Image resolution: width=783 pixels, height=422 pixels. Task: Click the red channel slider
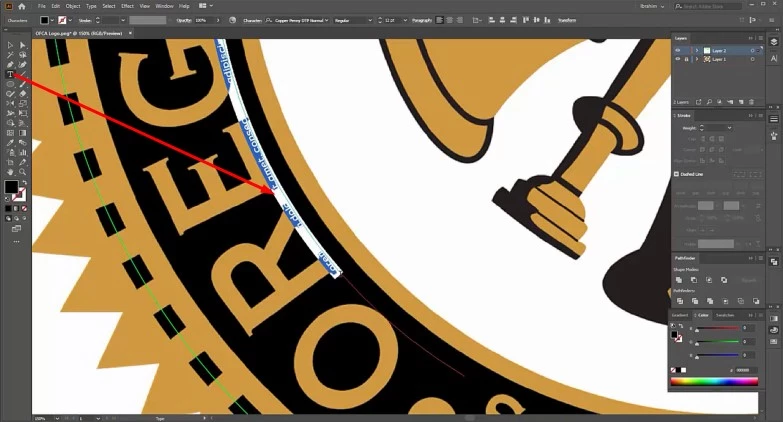coord(717,329)
